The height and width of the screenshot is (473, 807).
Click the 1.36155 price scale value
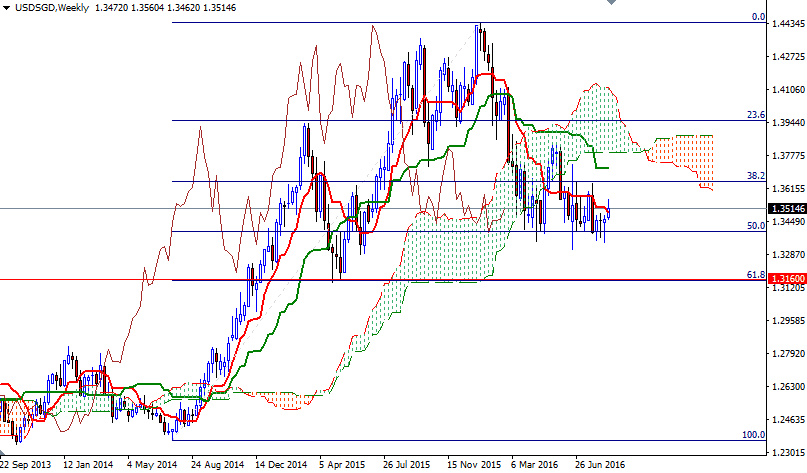[x=788, y=188]
